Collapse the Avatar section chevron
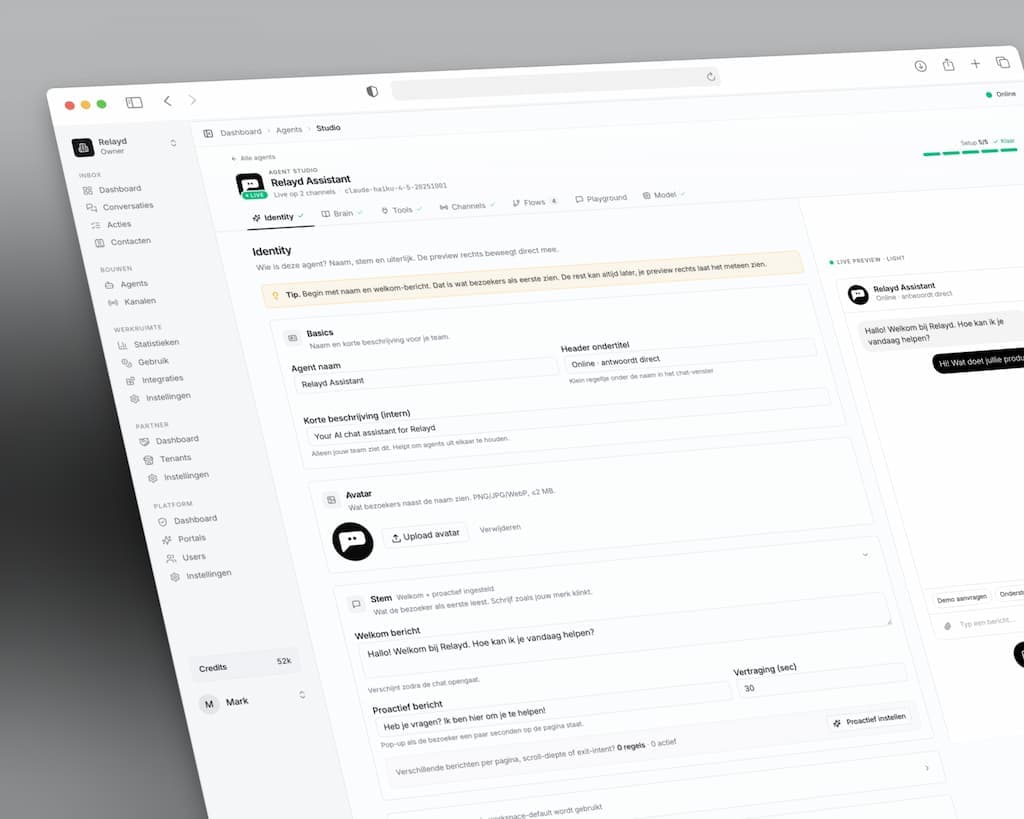1024x819 pixels. (x=865, y=554)
